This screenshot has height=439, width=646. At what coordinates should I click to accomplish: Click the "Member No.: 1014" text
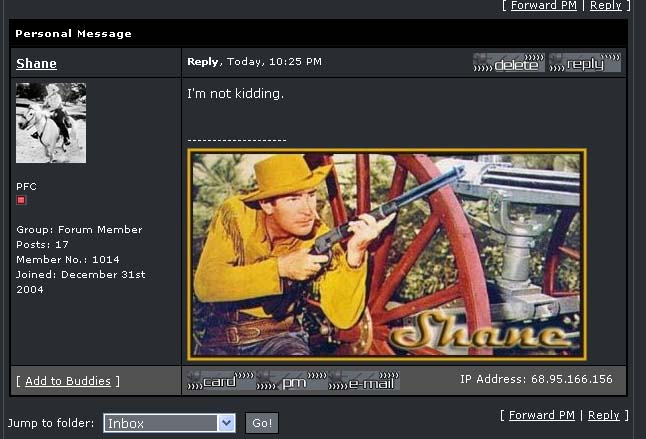[68, 259]
